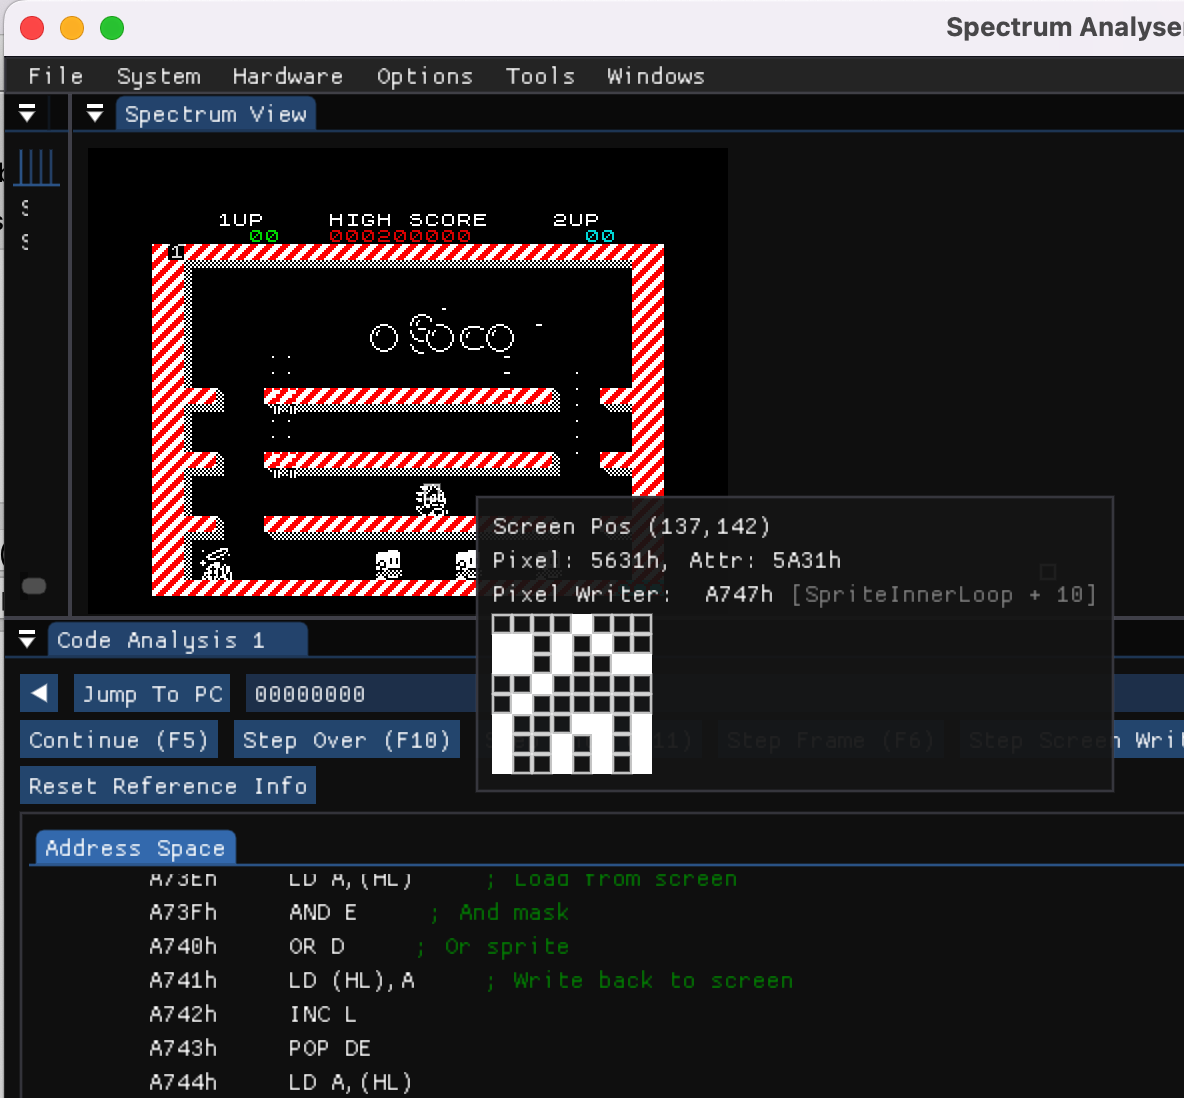The width and height of the screenshot is (1184, 1098).
Task: Expand the Spectrum View panel dropdown arrow
Action: (94, 113)
